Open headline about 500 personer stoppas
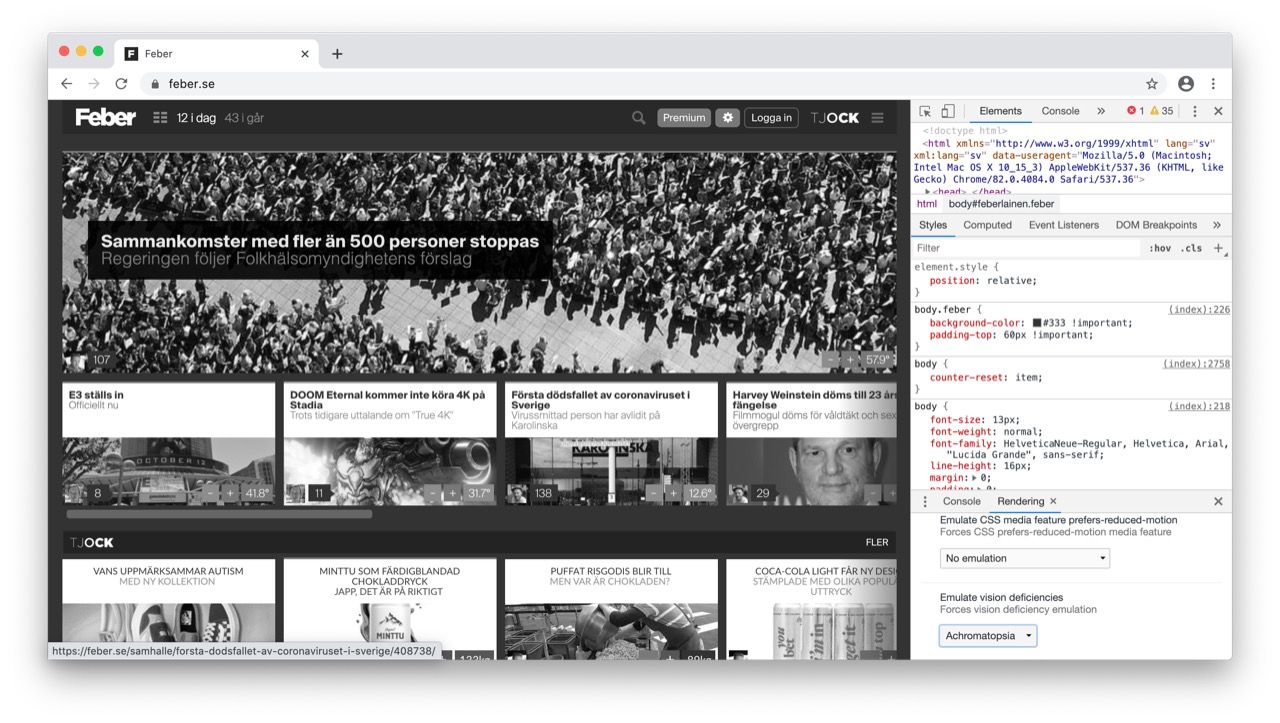The height and width of the screenshot is (723, 1280). pos(320,241)
